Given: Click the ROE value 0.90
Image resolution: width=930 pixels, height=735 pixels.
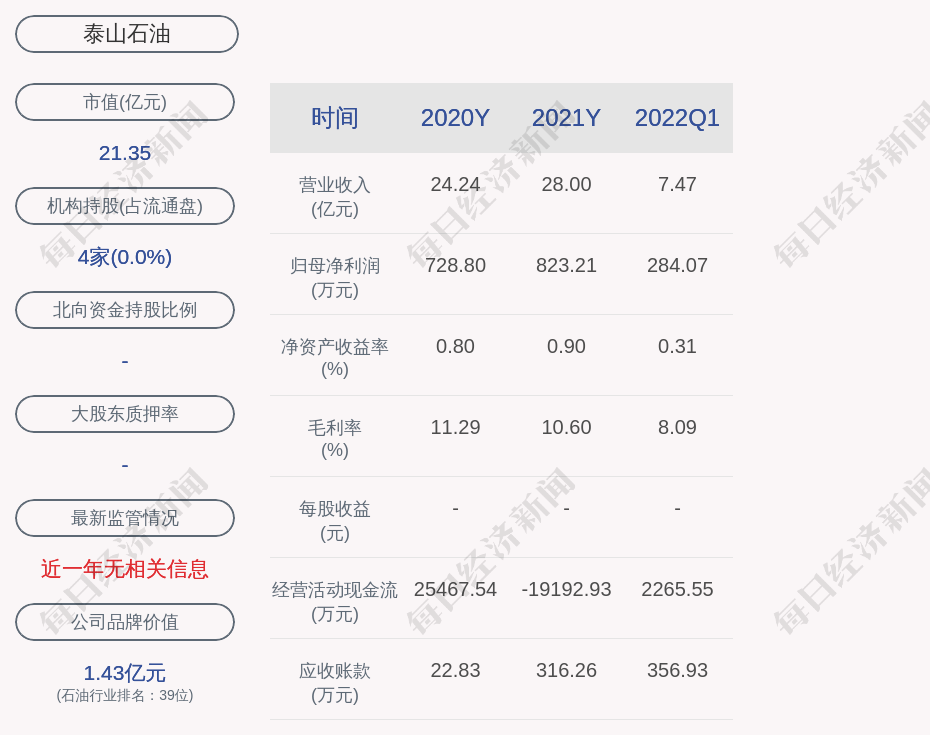Looking at the screenshot, I should pyautogui.click(x=566, y=346).
